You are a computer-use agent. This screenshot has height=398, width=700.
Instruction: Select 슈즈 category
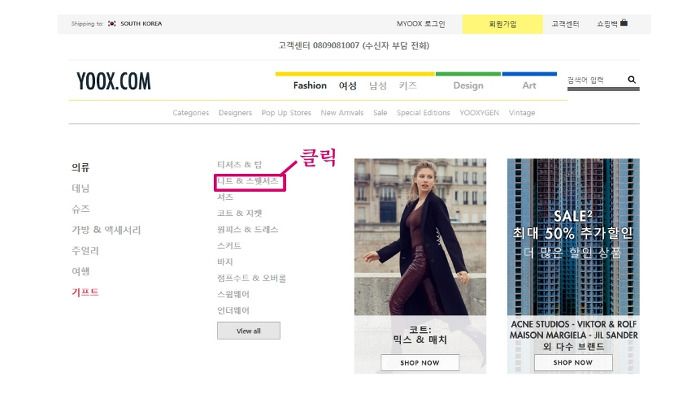point(80,209)
